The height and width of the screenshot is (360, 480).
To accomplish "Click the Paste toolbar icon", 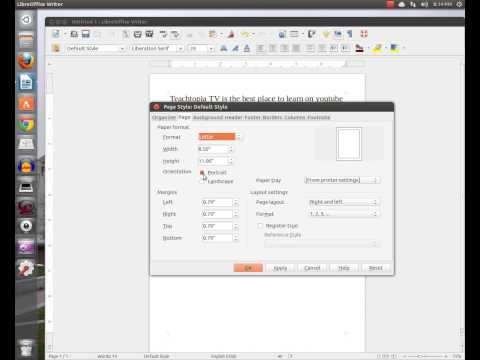I will coord(213,34).
